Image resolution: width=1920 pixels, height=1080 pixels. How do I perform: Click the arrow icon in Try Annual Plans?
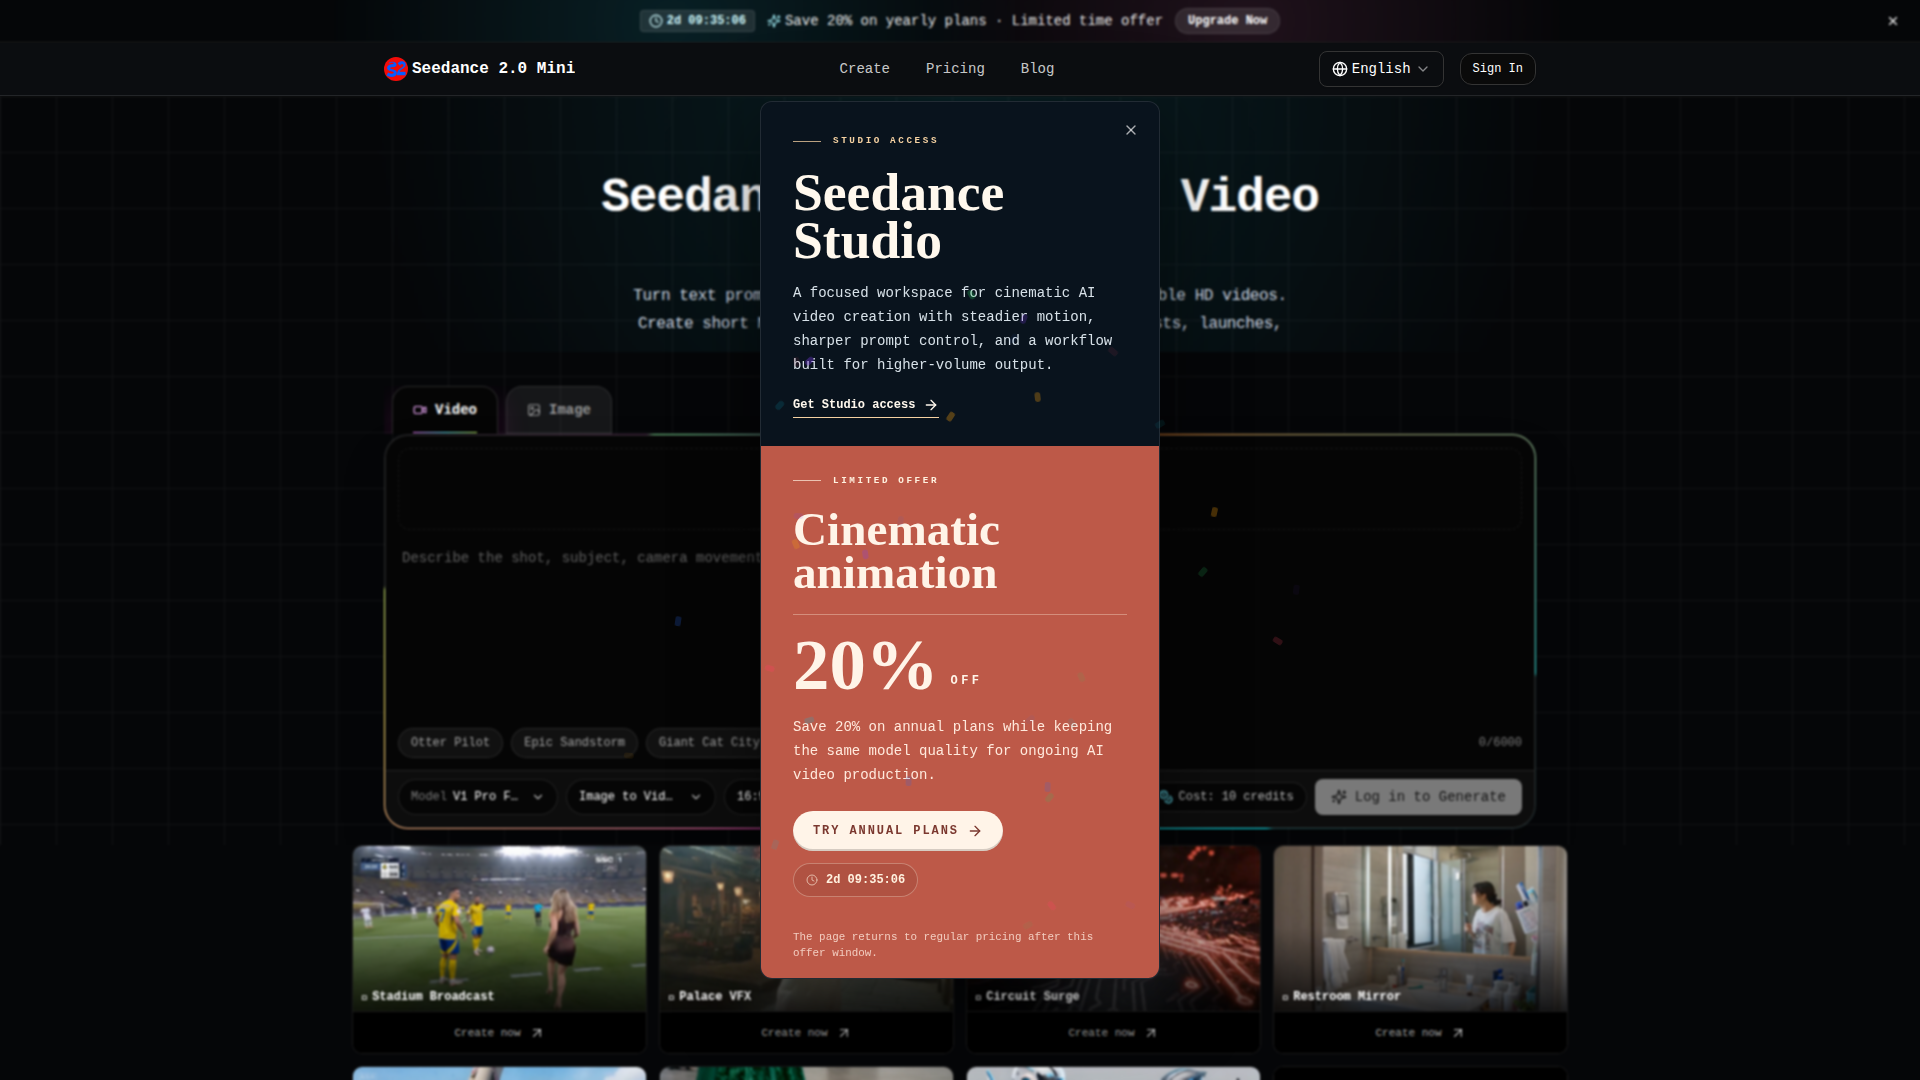click(975, 831)
